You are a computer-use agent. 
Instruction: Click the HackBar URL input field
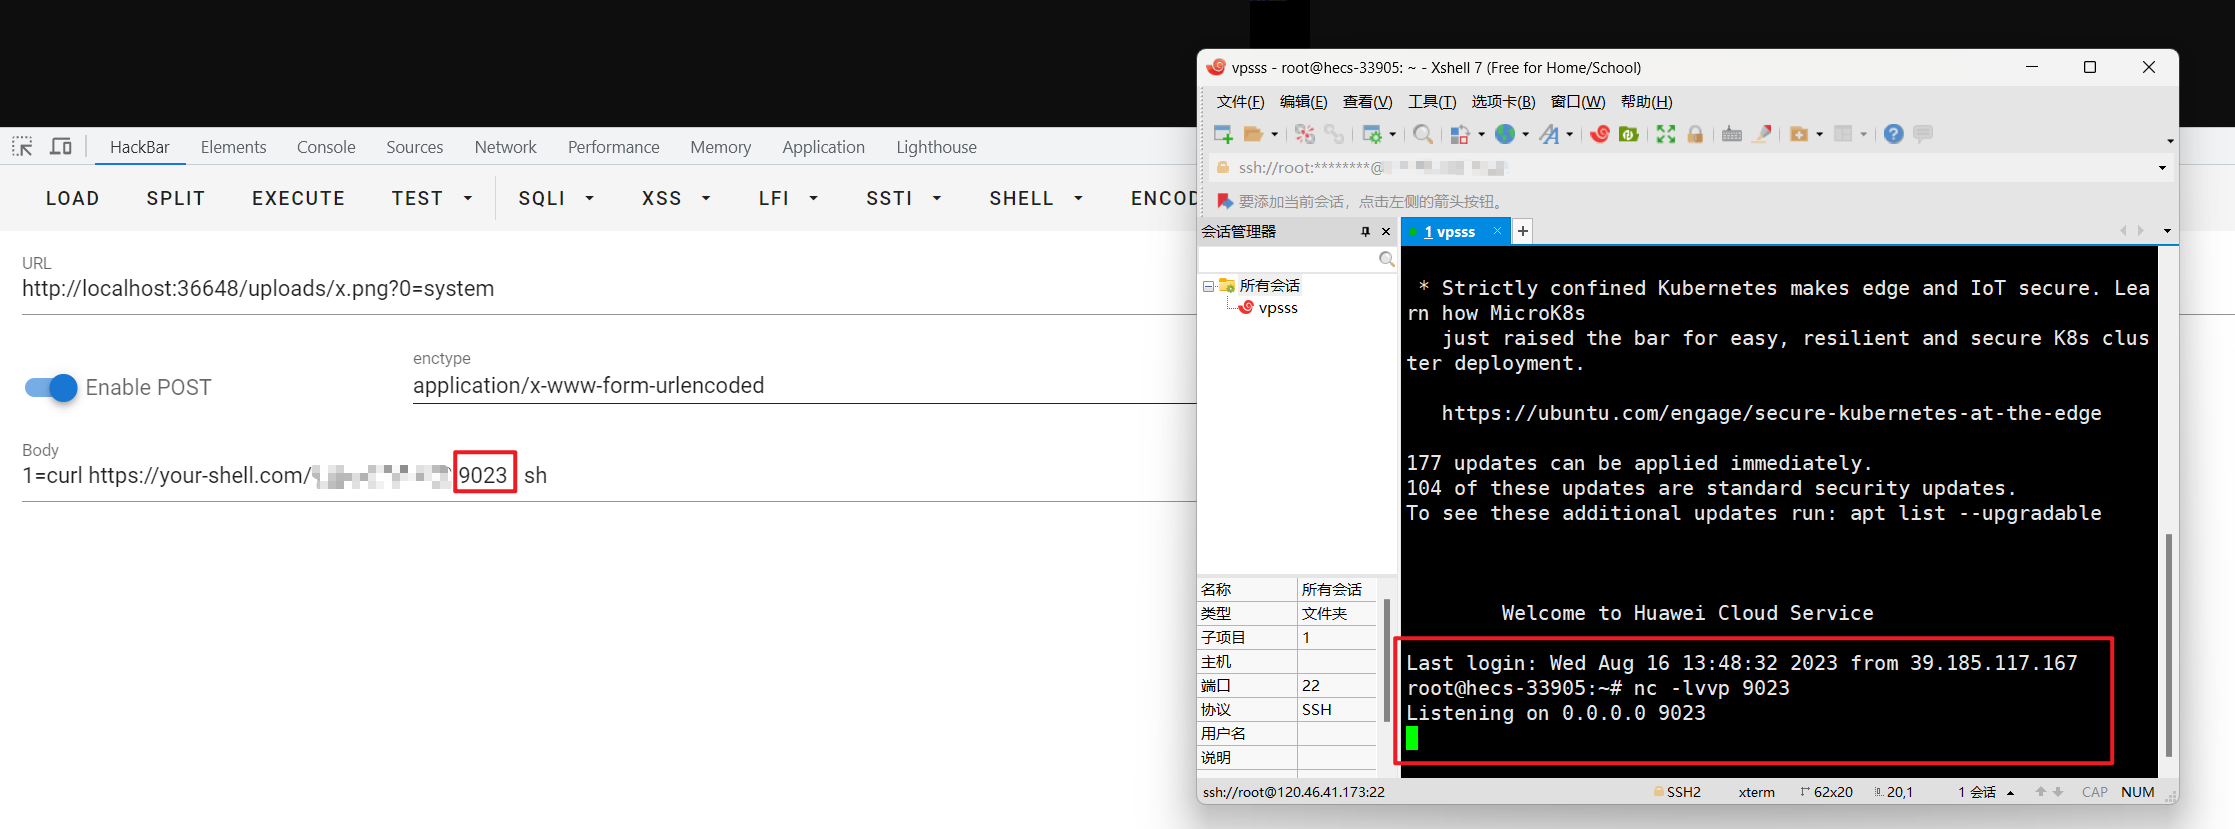click(x=608, y=289)
